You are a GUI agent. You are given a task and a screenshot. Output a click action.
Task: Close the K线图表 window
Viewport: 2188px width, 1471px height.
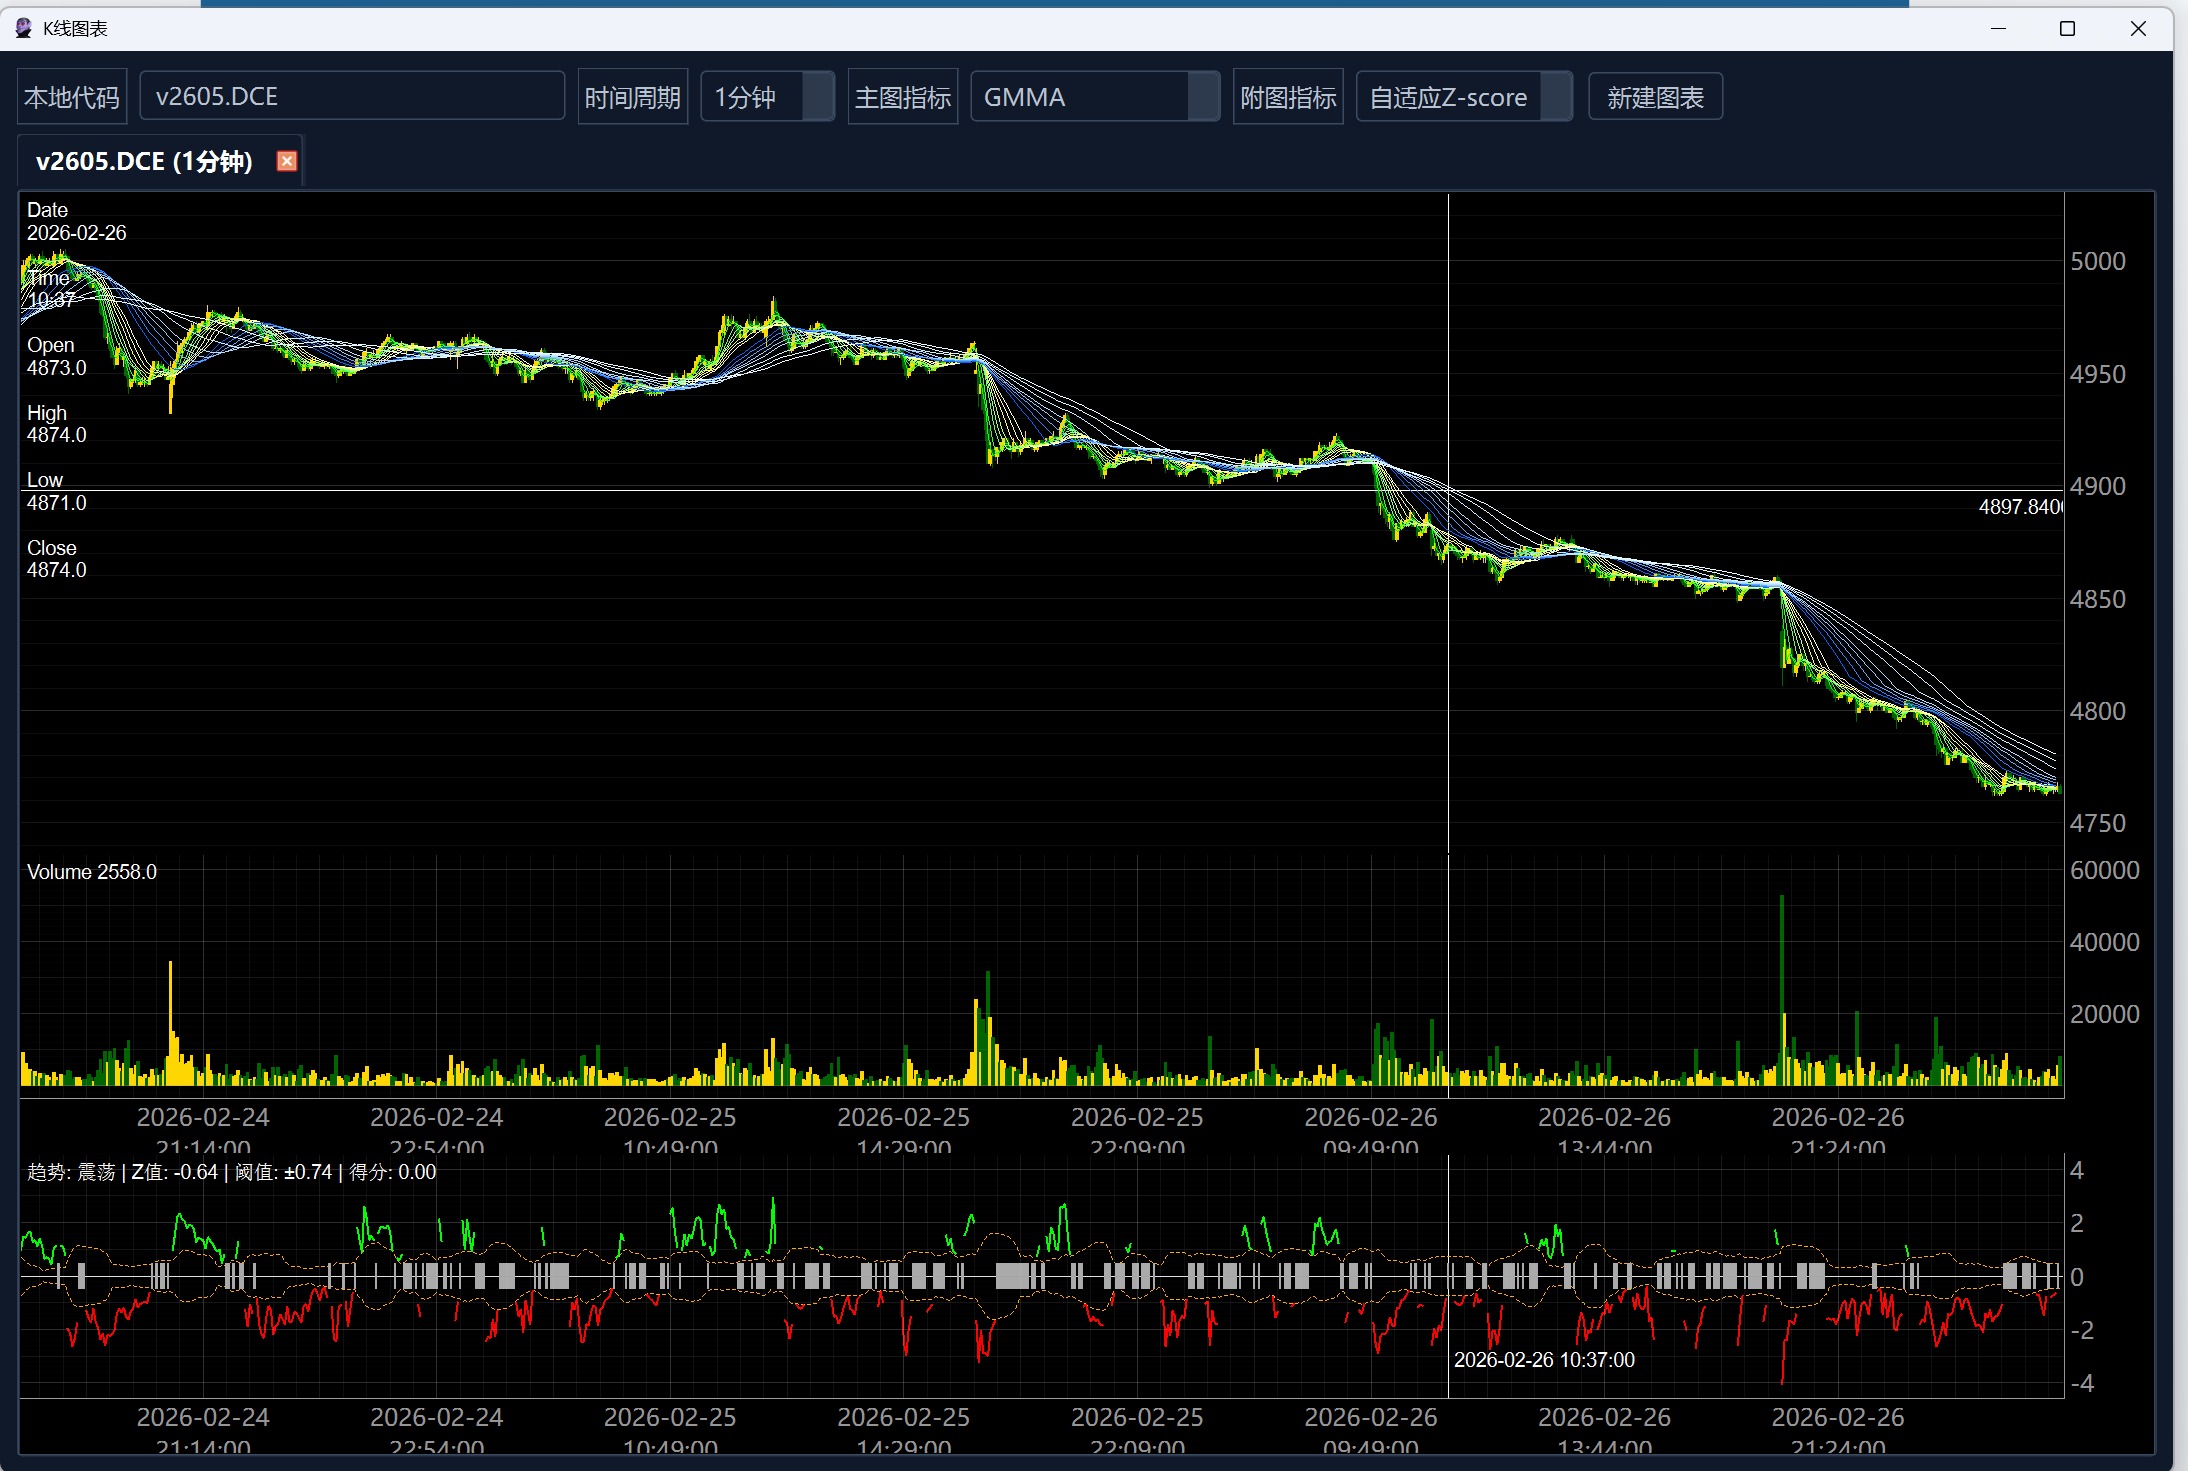click(2138, 28)
